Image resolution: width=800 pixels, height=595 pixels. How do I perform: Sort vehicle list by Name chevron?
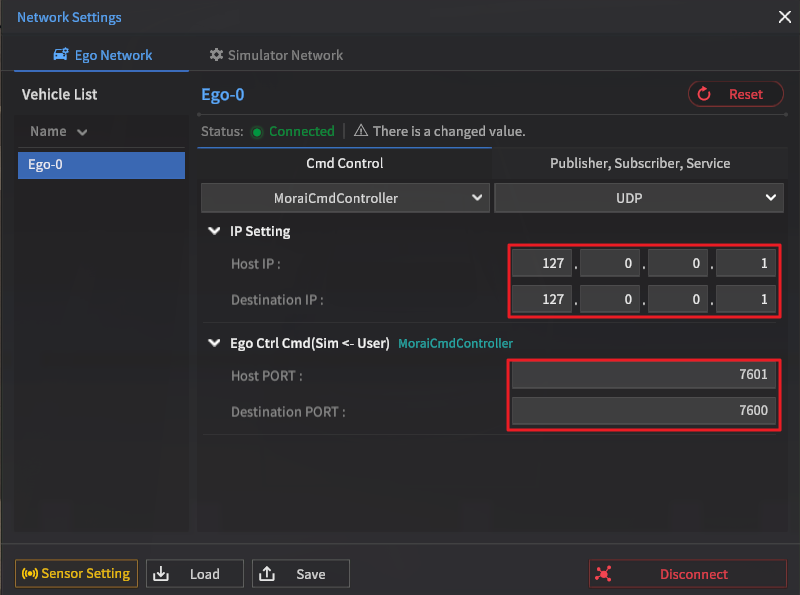tap(82, 132)
